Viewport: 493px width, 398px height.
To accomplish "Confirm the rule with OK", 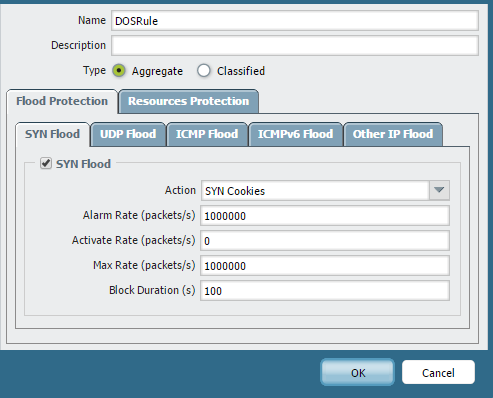I will pyautogui.click(x=358, y=372).
